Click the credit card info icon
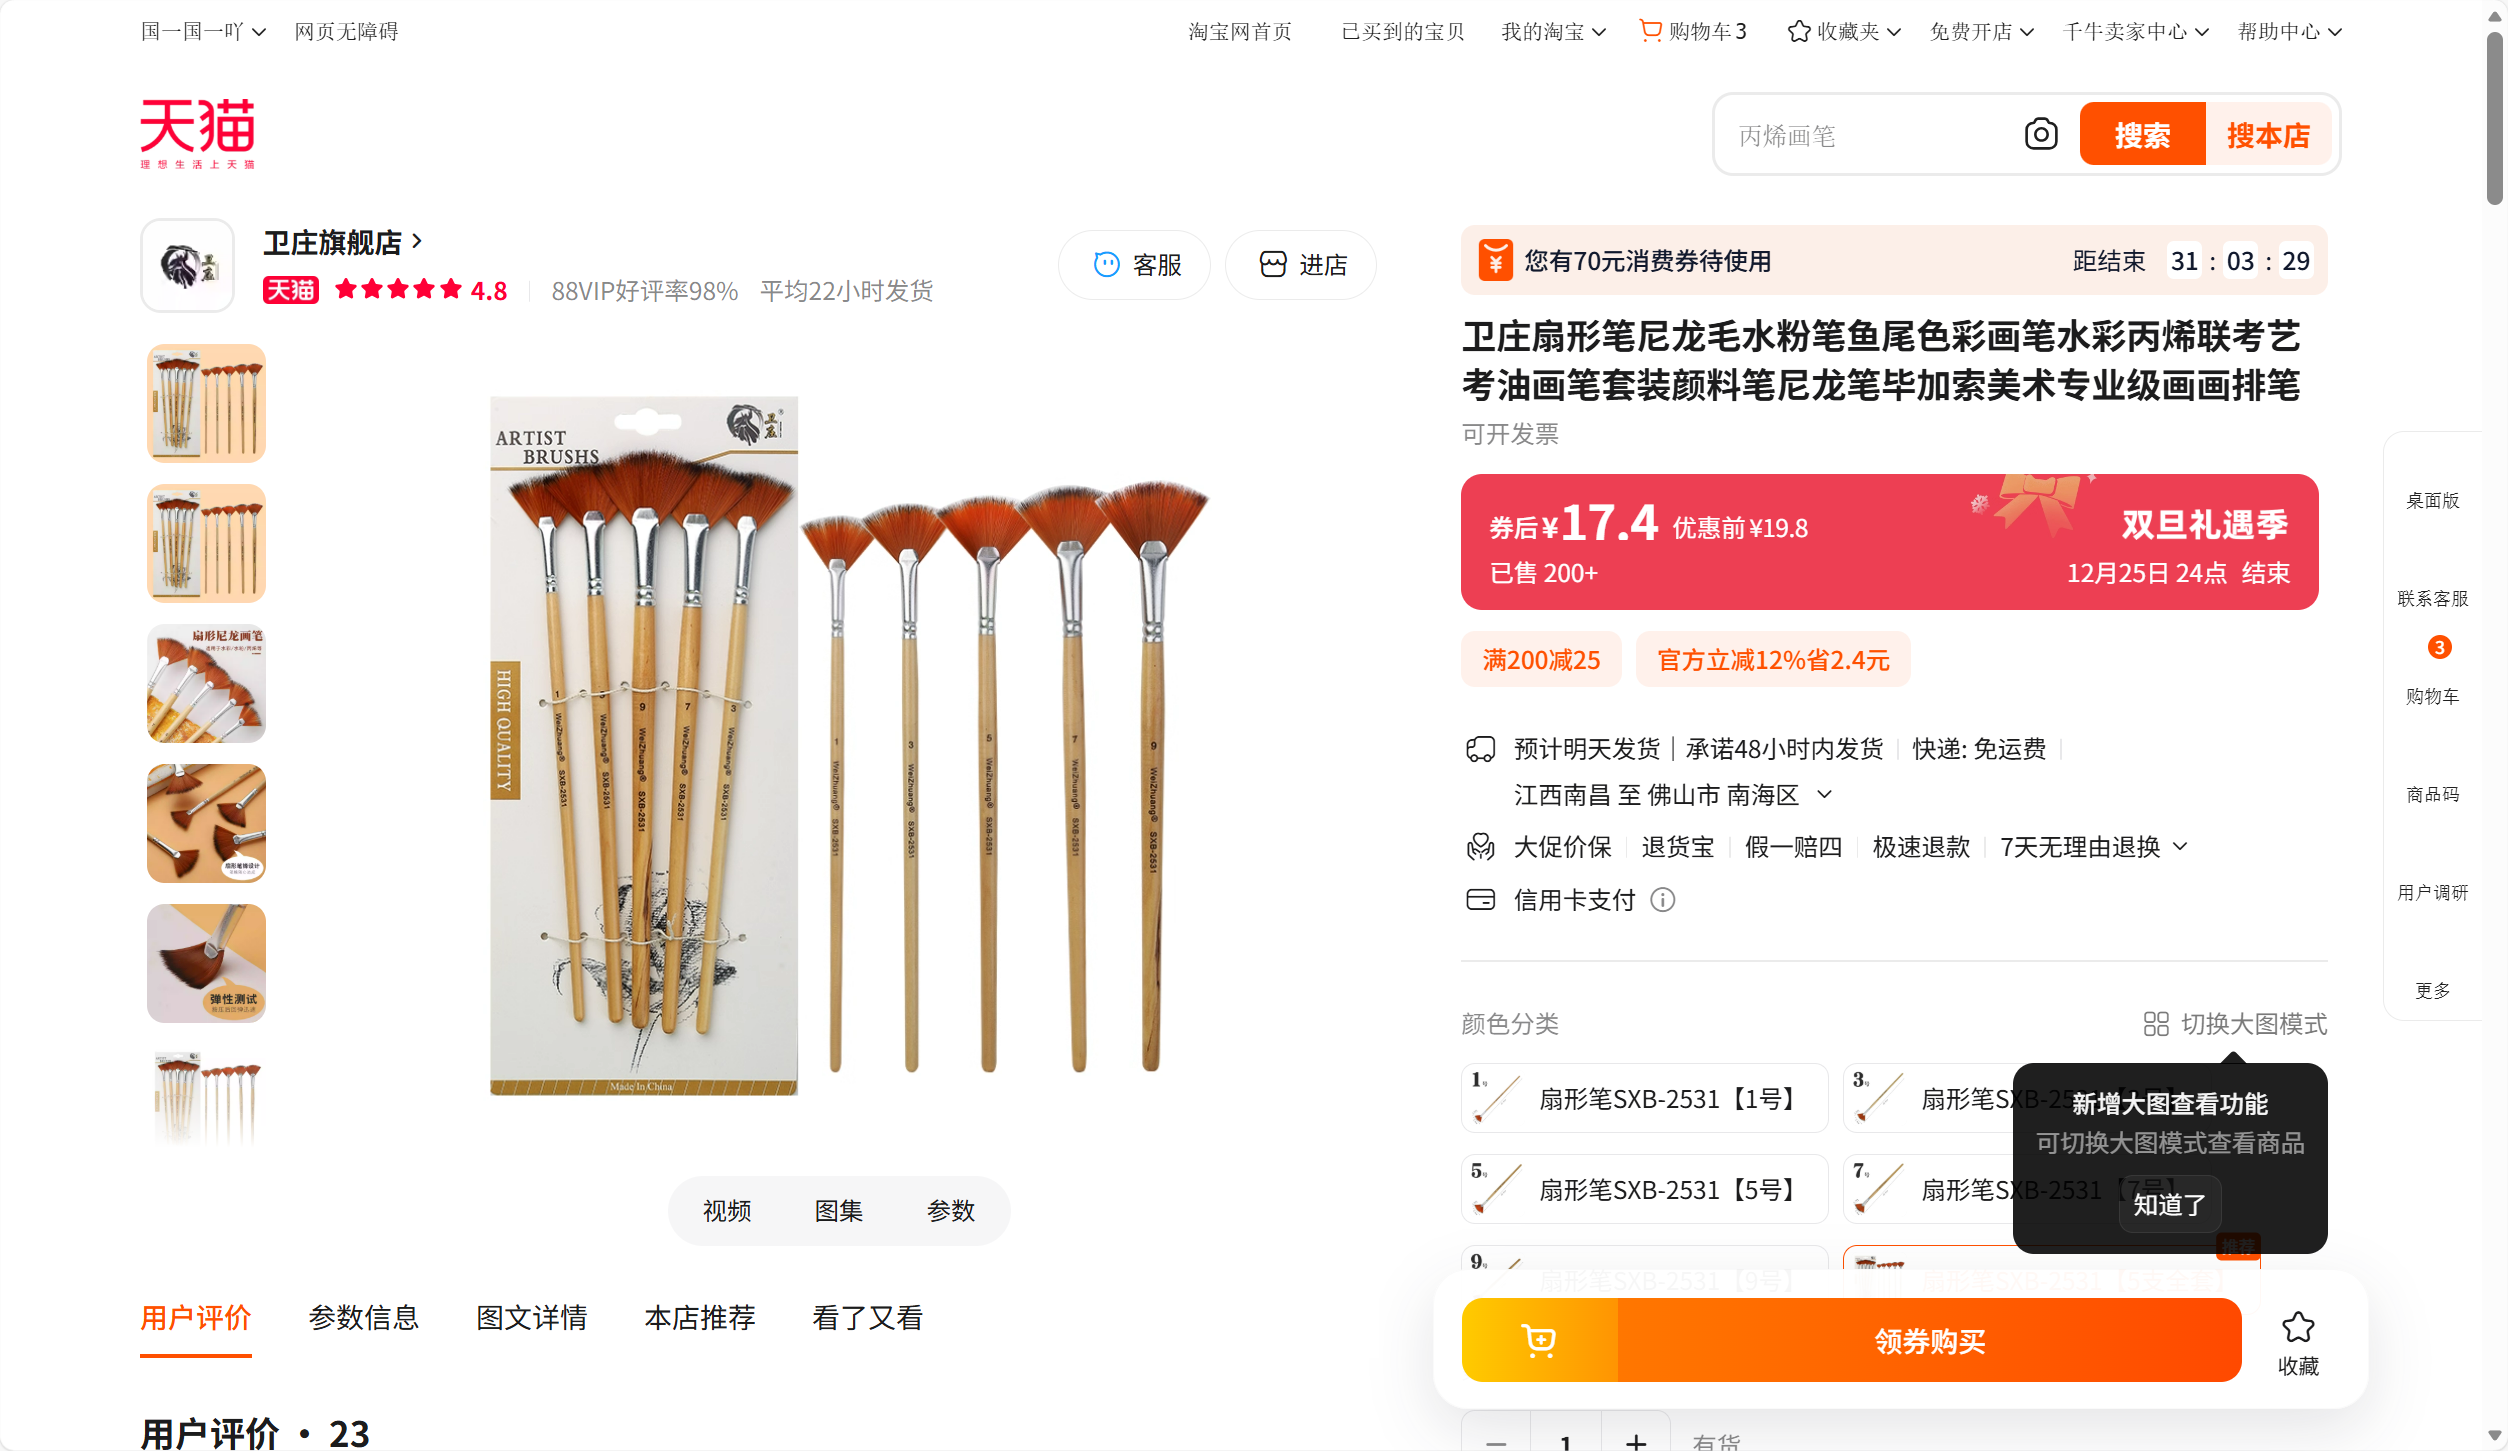Screen dimensions: 2508x1451 pos(1662,900)
